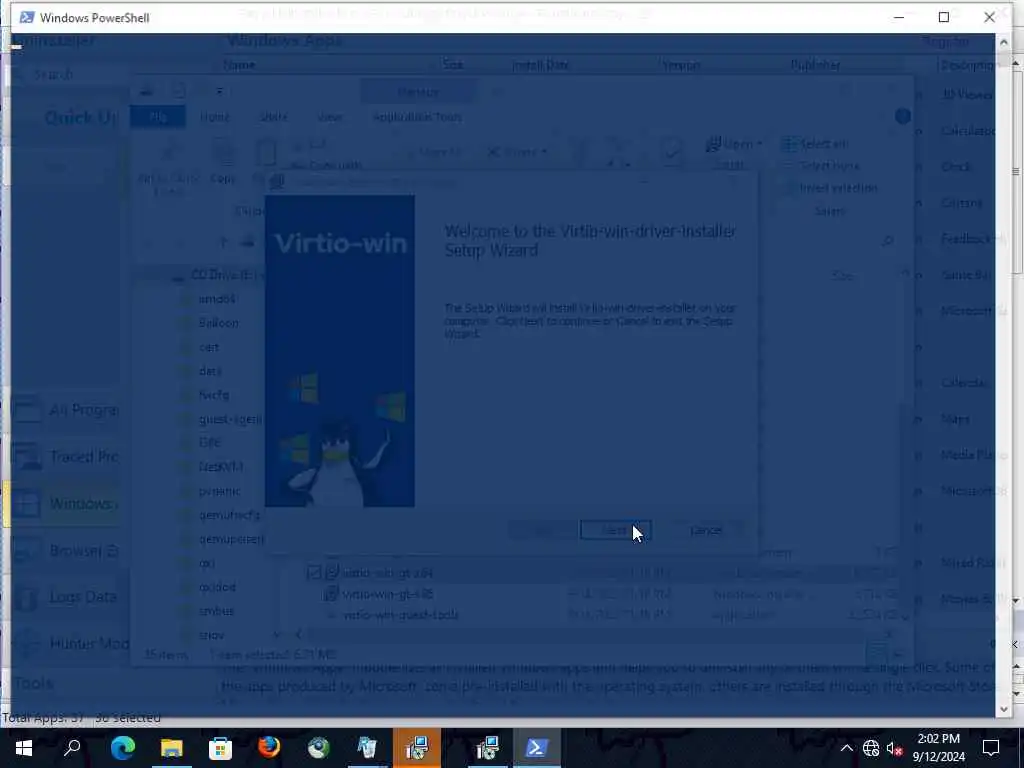This screenshot has height=768, width=1024.
Task: Open the Open dropdown in Explorer ribbon
Action: [x=735, y=144]
